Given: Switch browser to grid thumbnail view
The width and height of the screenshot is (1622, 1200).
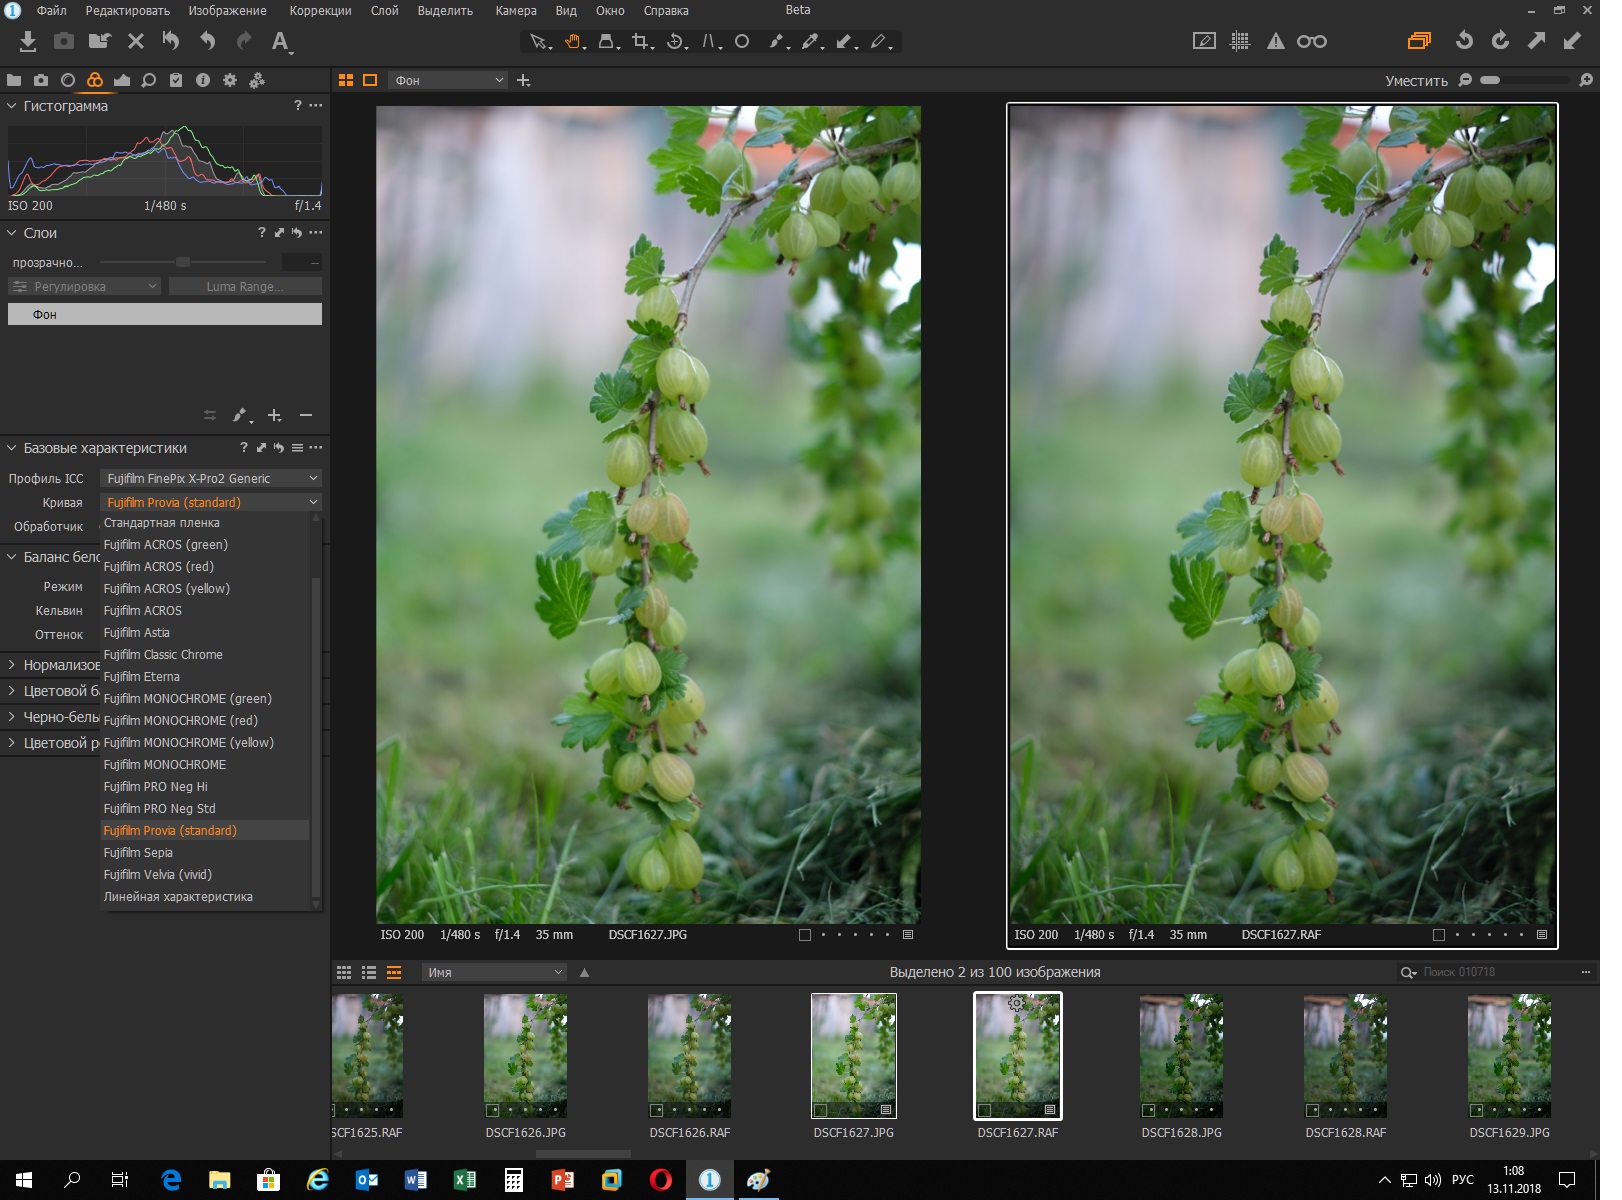Looking at the screenshot, I should tap(344, 972).
